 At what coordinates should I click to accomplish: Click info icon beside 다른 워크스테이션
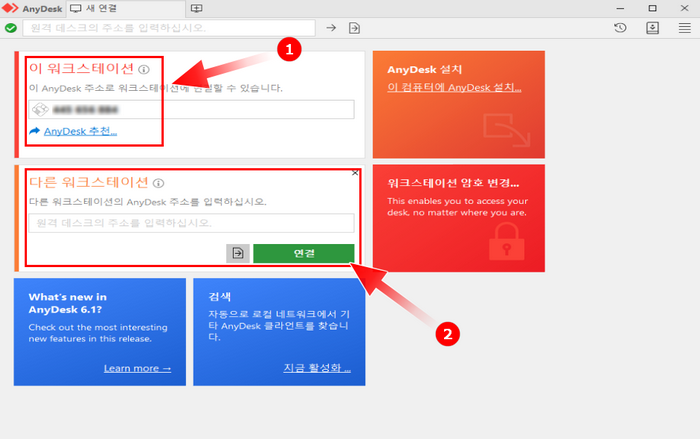point(158,183)
